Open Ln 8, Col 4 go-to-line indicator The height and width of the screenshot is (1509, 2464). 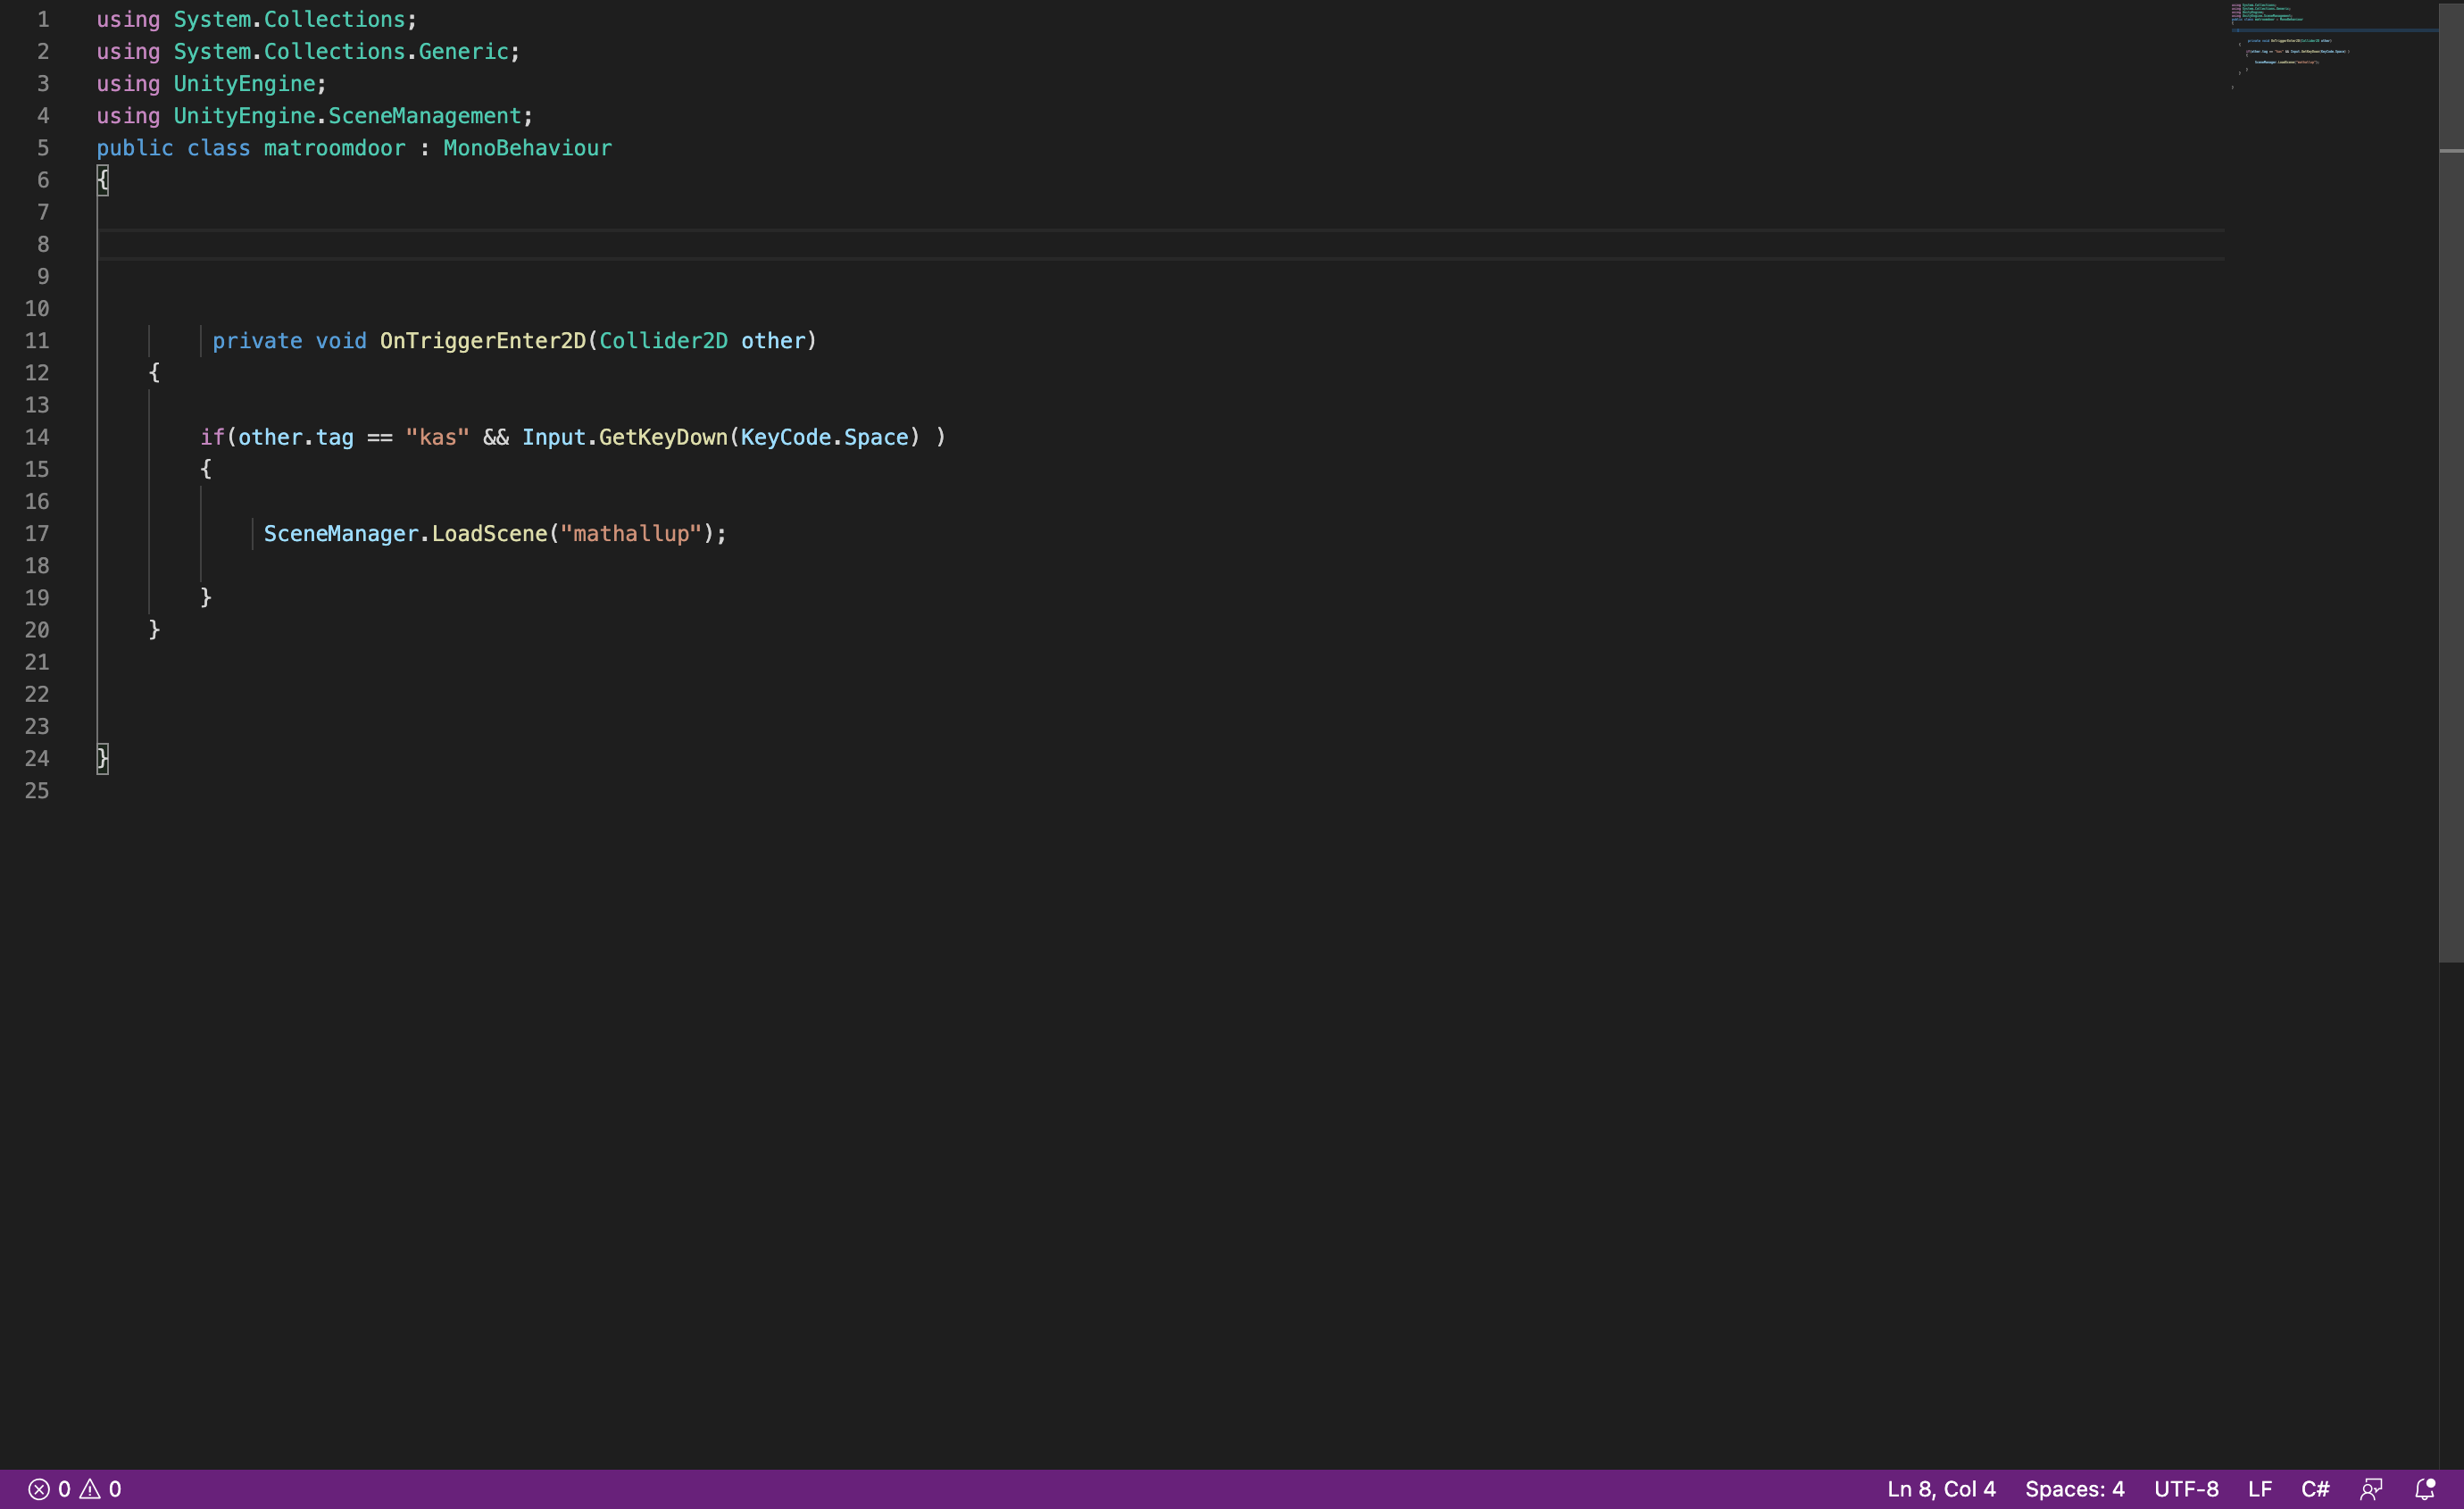[x=1941, y=1489]
